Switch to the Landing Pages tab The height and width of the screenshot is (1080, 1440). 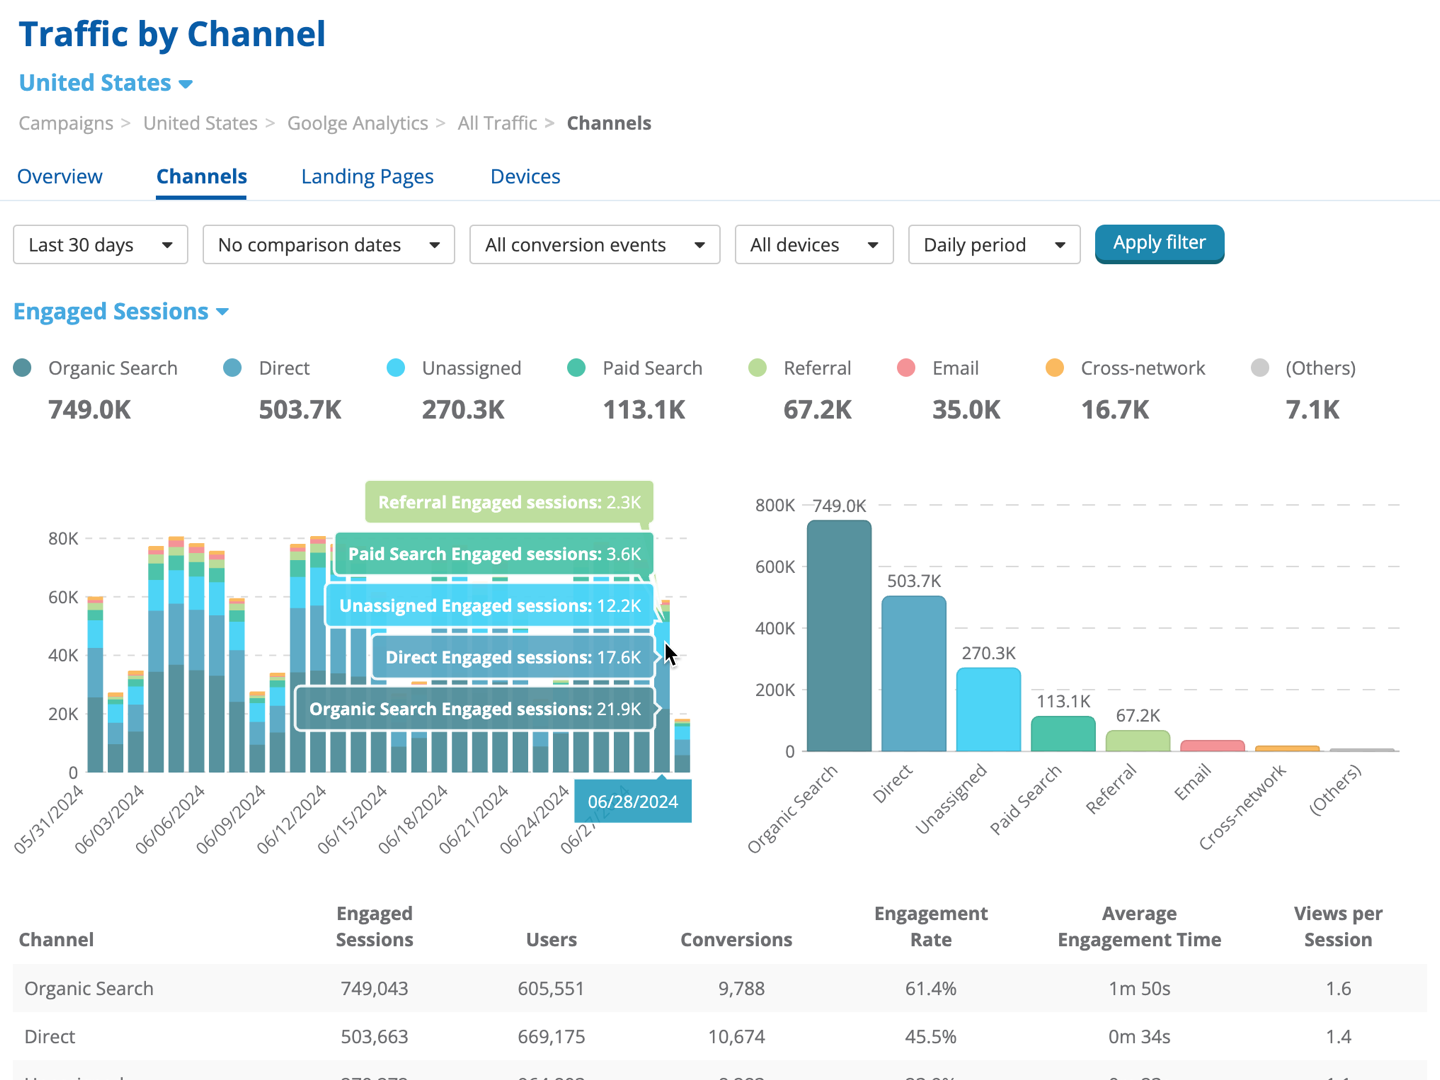[x=367, y=177]
